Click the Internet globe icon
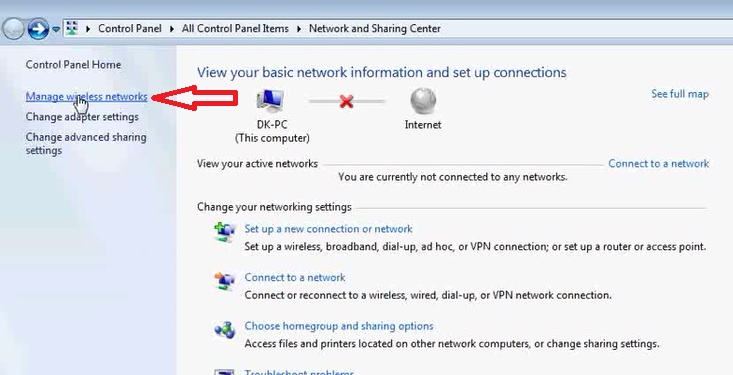733x375 pixels. 423,101
